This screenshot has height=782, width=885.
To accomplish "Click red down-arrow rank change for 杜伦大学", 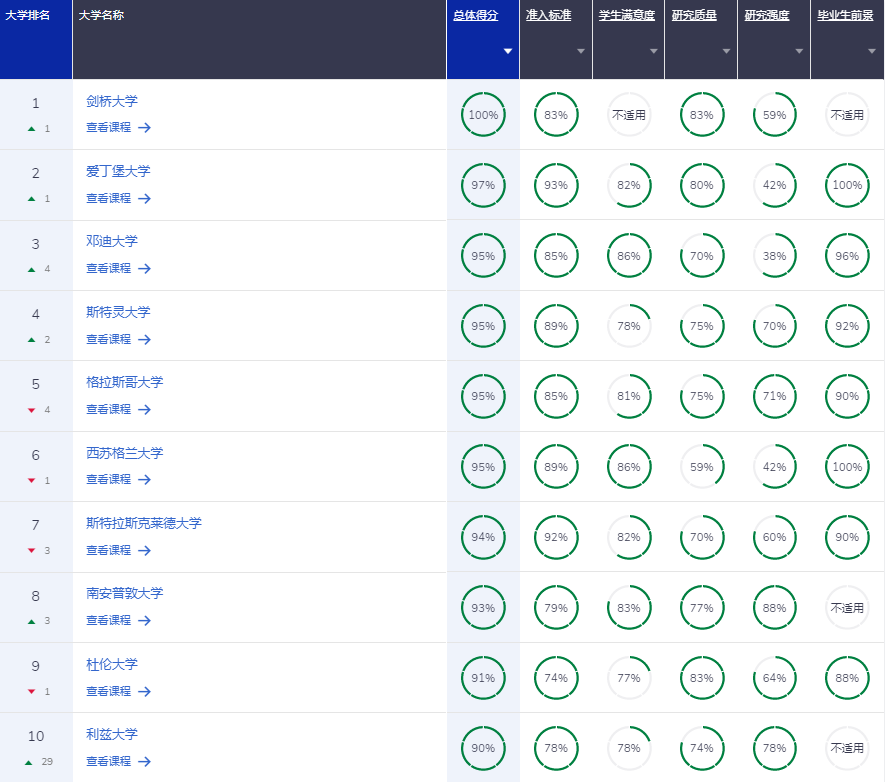I will click(32, 692).
